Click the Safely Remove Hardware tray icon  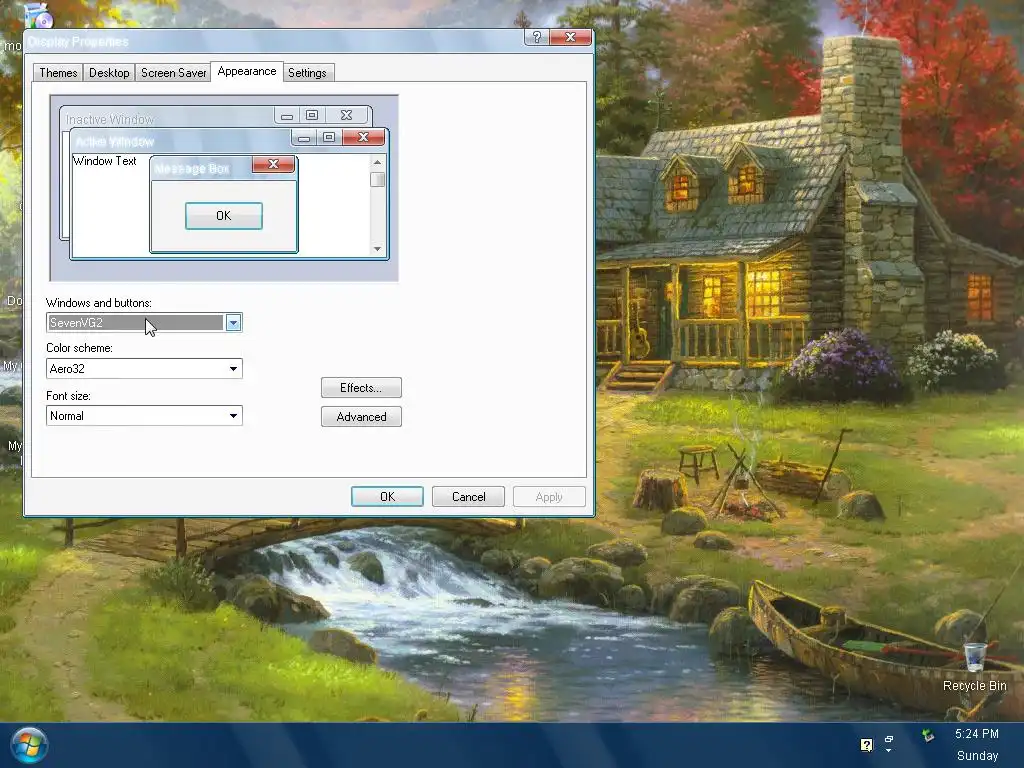coord(928,736)
